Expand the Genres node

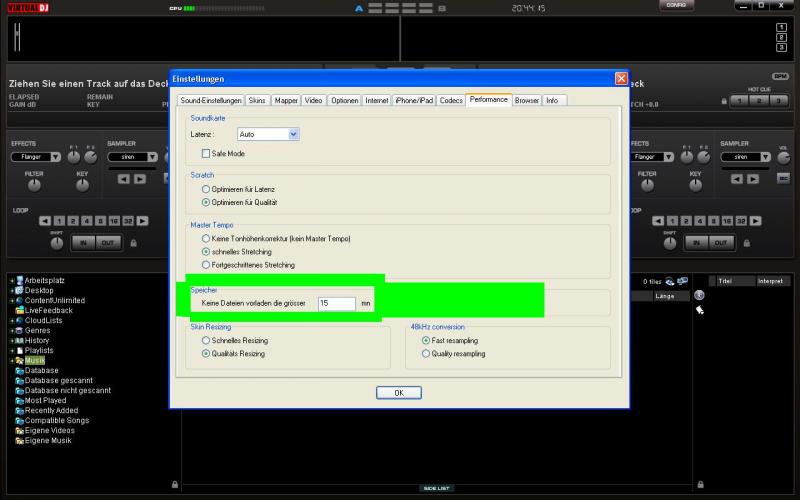[x=12, y=331]
